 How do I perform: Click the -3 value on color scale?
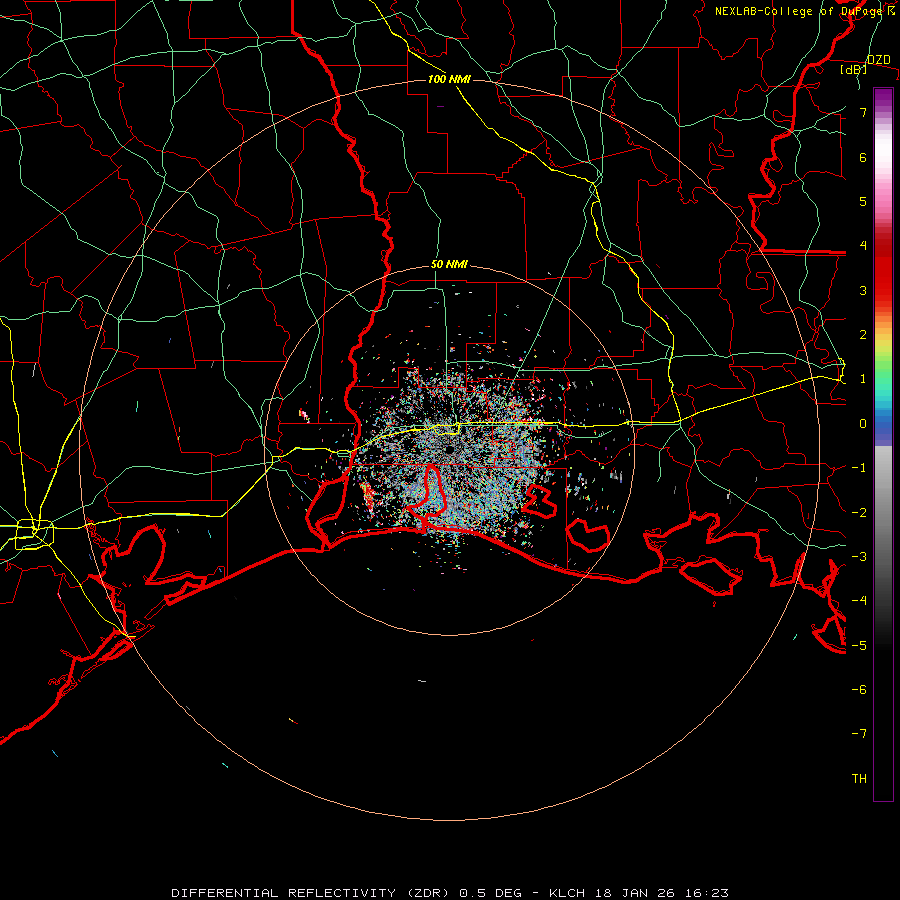click(x=859, y=557)
